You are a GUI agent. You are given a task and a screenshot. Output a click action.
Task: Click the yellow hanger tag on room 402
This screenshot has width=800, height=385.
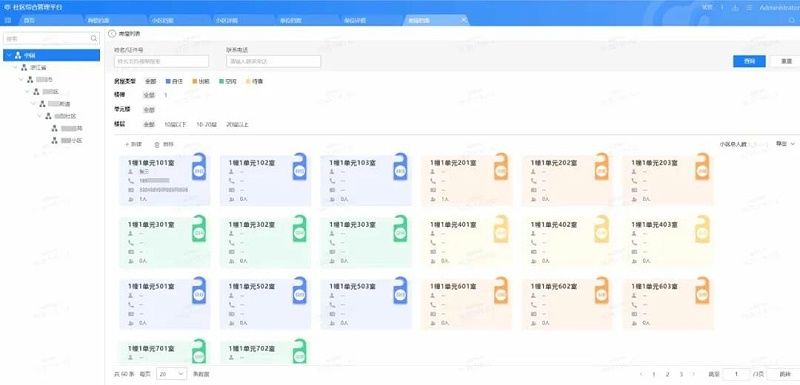(x=602, y=228)
